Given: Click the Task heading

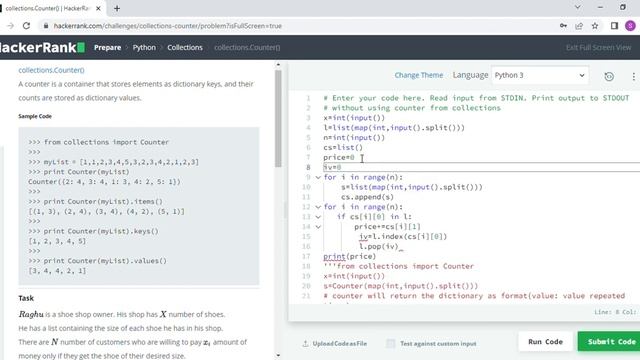Looking at the screenshot, I should pyautogui.click(x=26, y=298).
